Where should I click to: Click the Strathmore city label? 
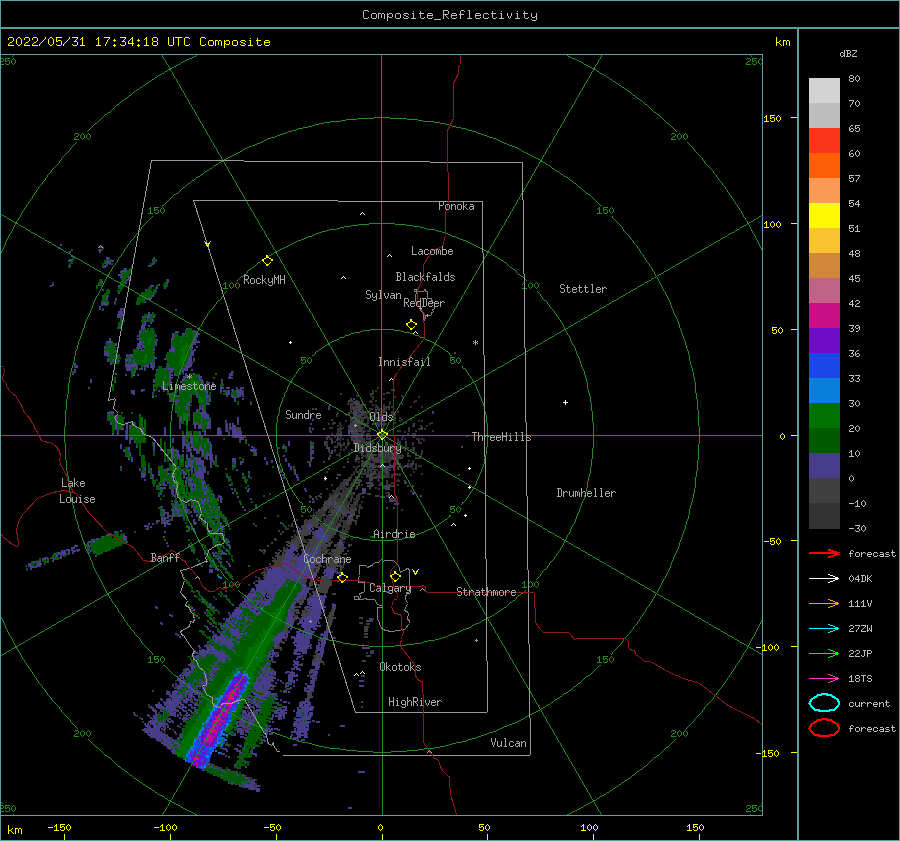point(486,592)
